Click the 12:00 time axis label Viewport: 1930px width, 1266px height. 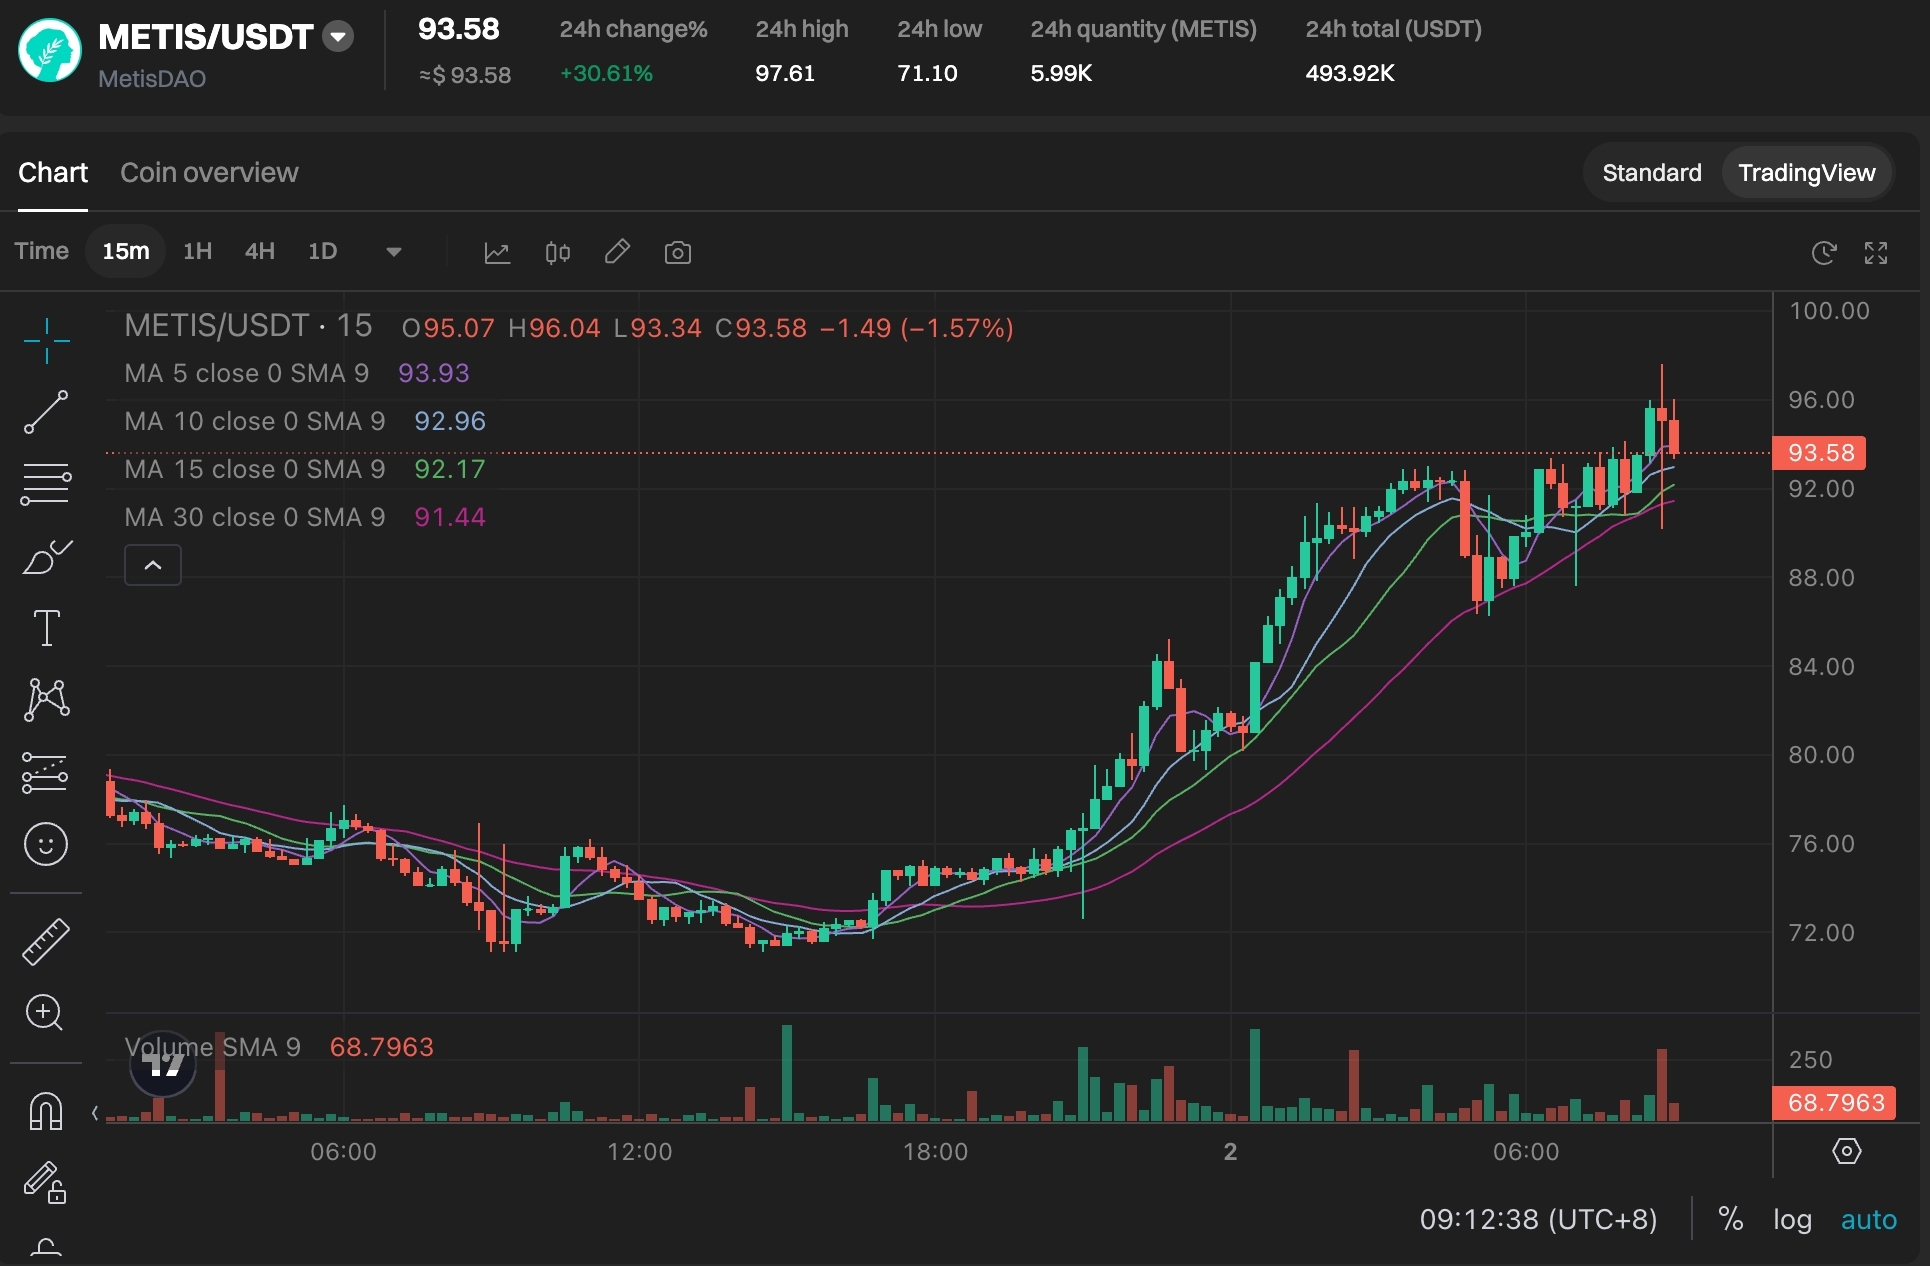[640, 1152]
